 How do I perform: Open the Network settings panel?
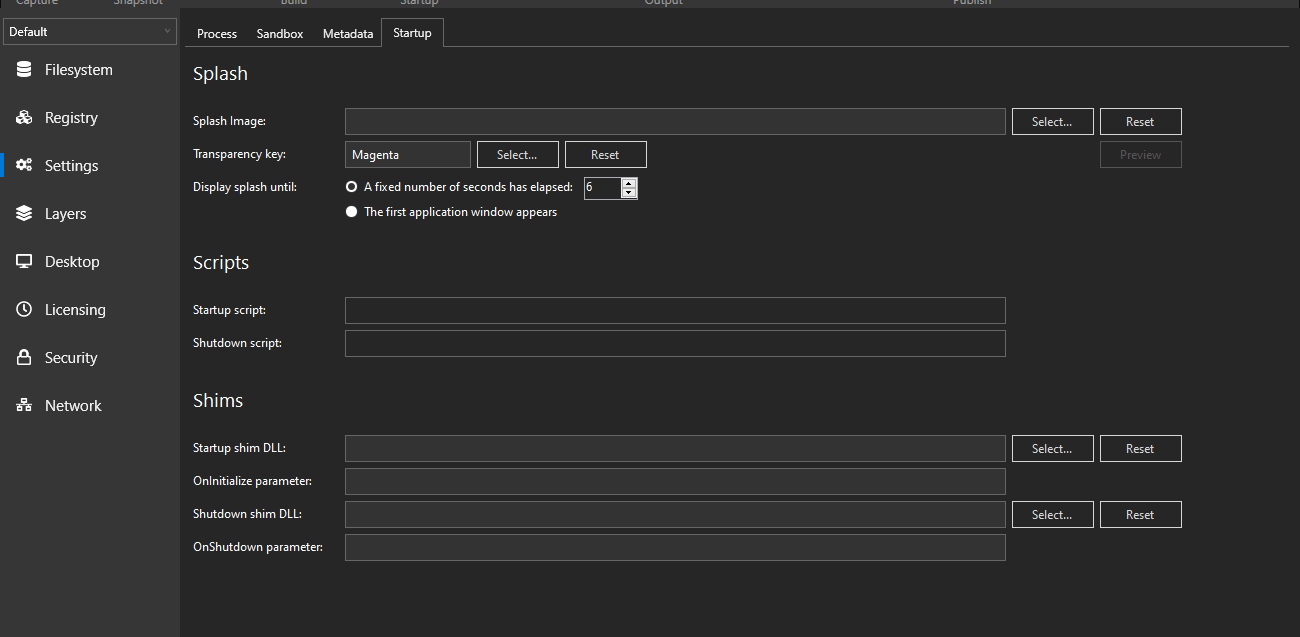pyautogui.click(x=70, y=405)
